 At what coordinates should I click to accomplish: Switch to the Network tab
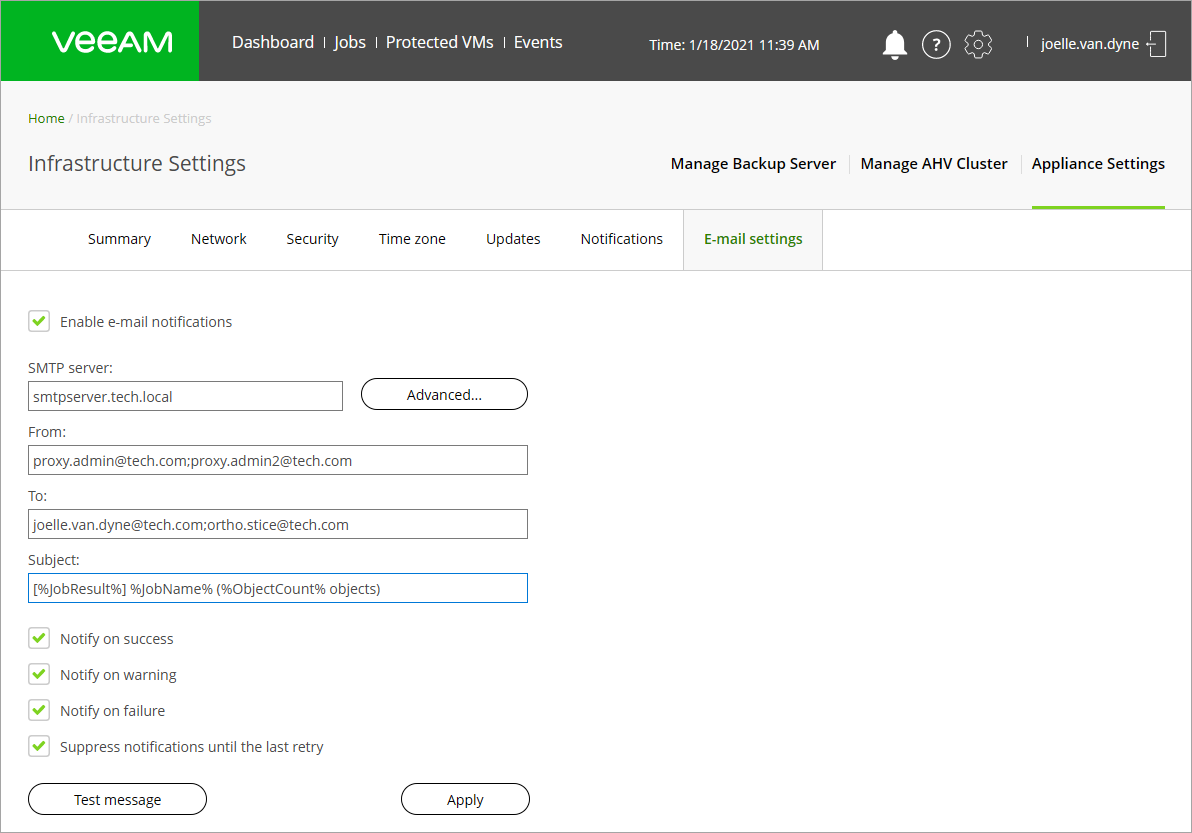pos(219,239)
